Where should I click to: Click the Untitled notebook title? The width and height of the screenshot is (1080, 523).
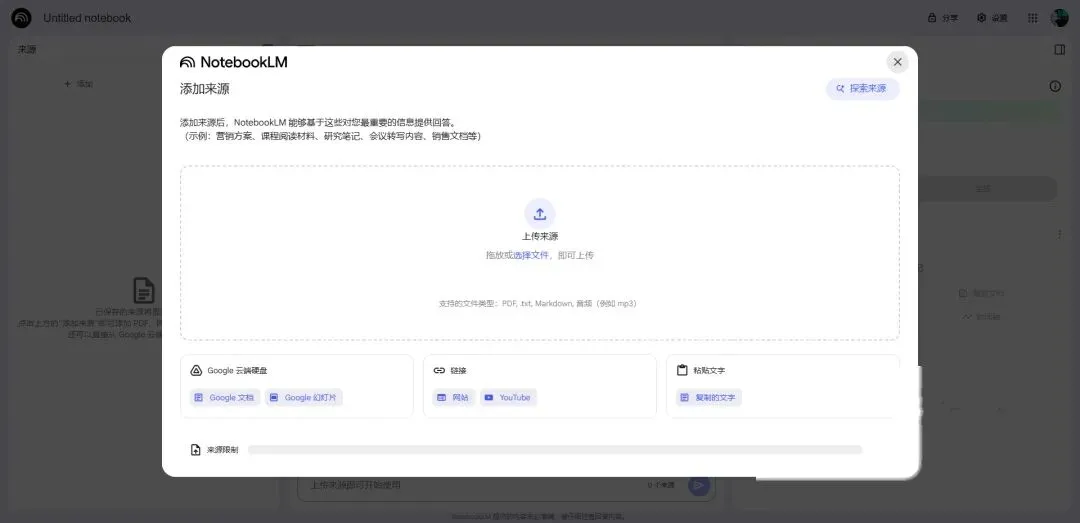[87, 18]
